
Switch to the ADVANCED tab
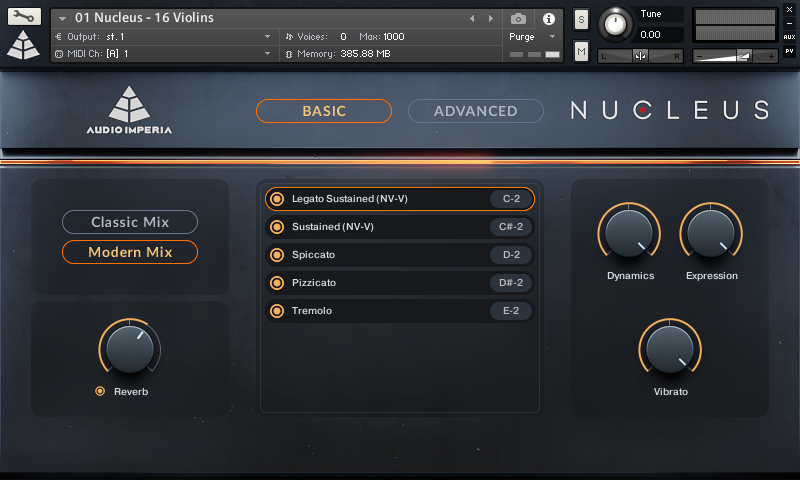tap(476, 111)
